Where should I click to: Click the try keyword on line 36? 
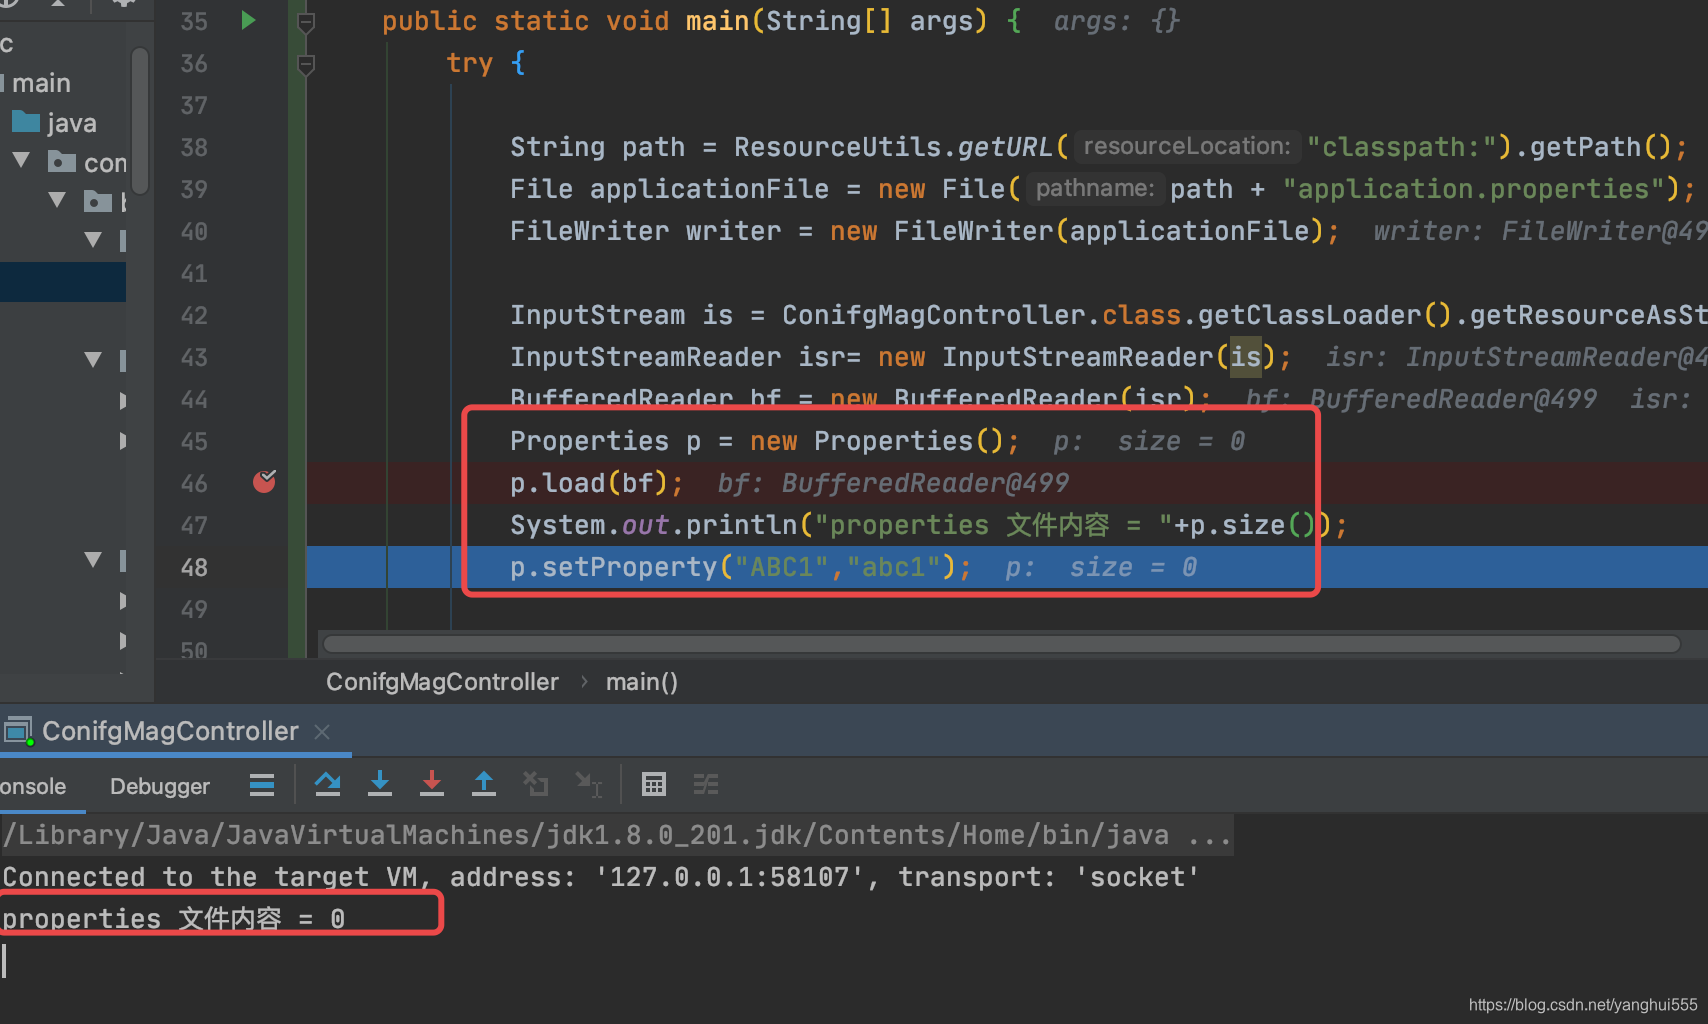coord(469,63)
